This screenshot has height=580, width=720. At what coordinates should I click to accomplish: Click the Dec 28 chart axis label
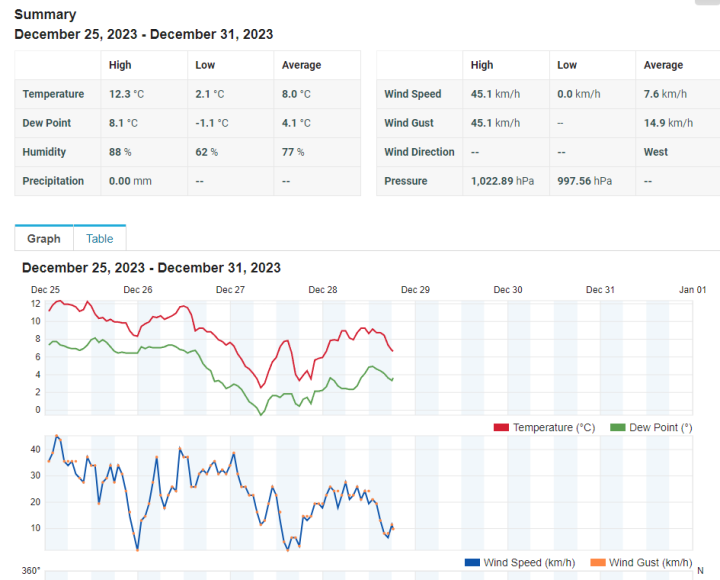[322, 290]
